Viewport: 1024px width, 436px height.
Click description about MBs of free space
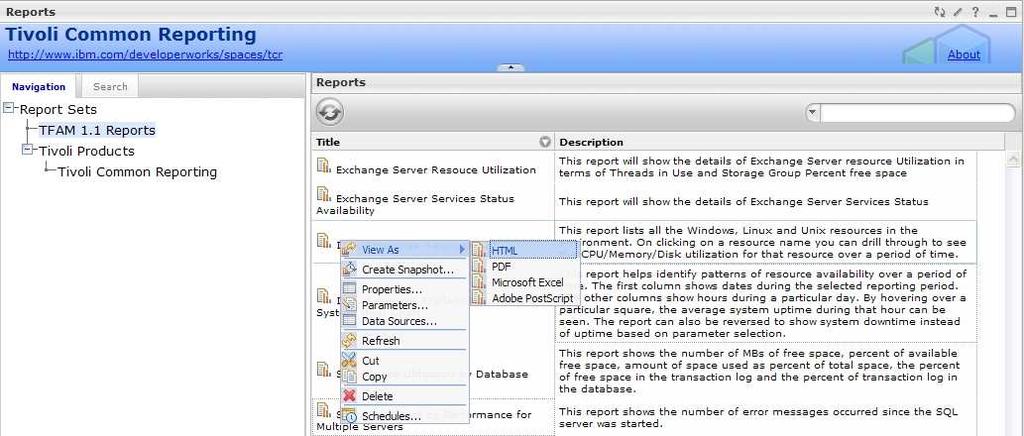[x=760, y=371]
